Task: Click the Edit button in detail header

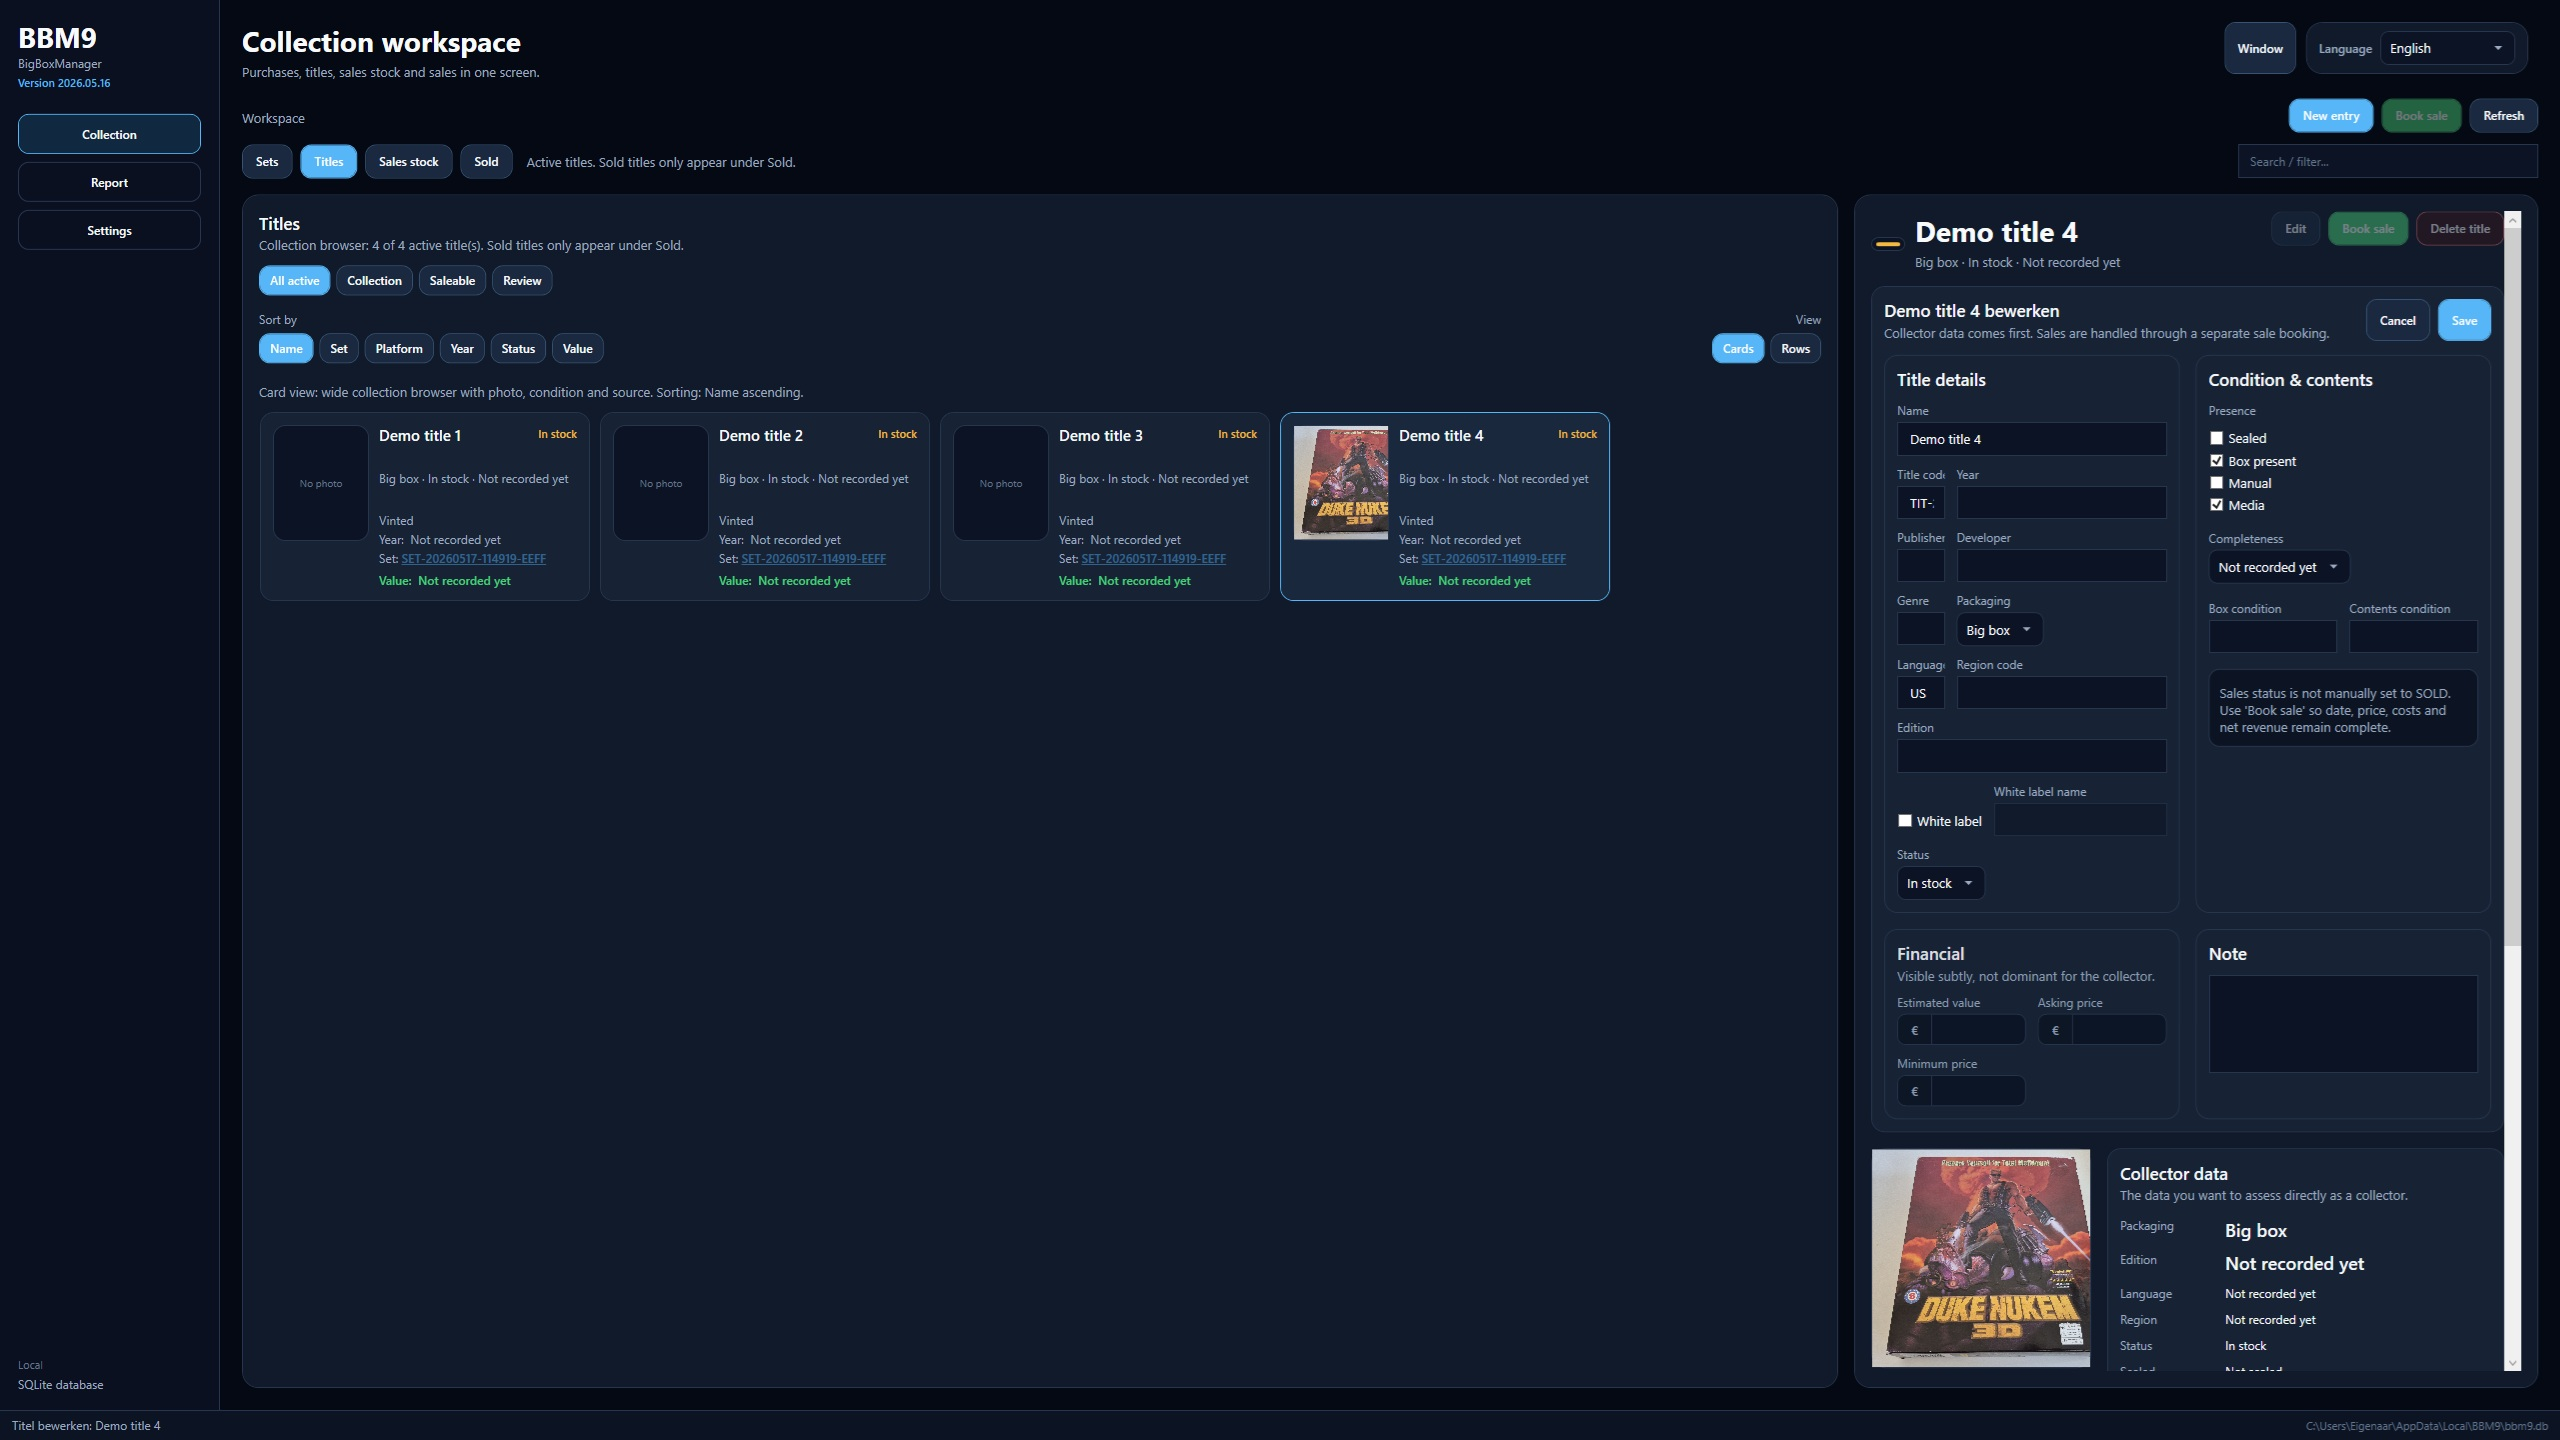Action: tap(2295, 229)
